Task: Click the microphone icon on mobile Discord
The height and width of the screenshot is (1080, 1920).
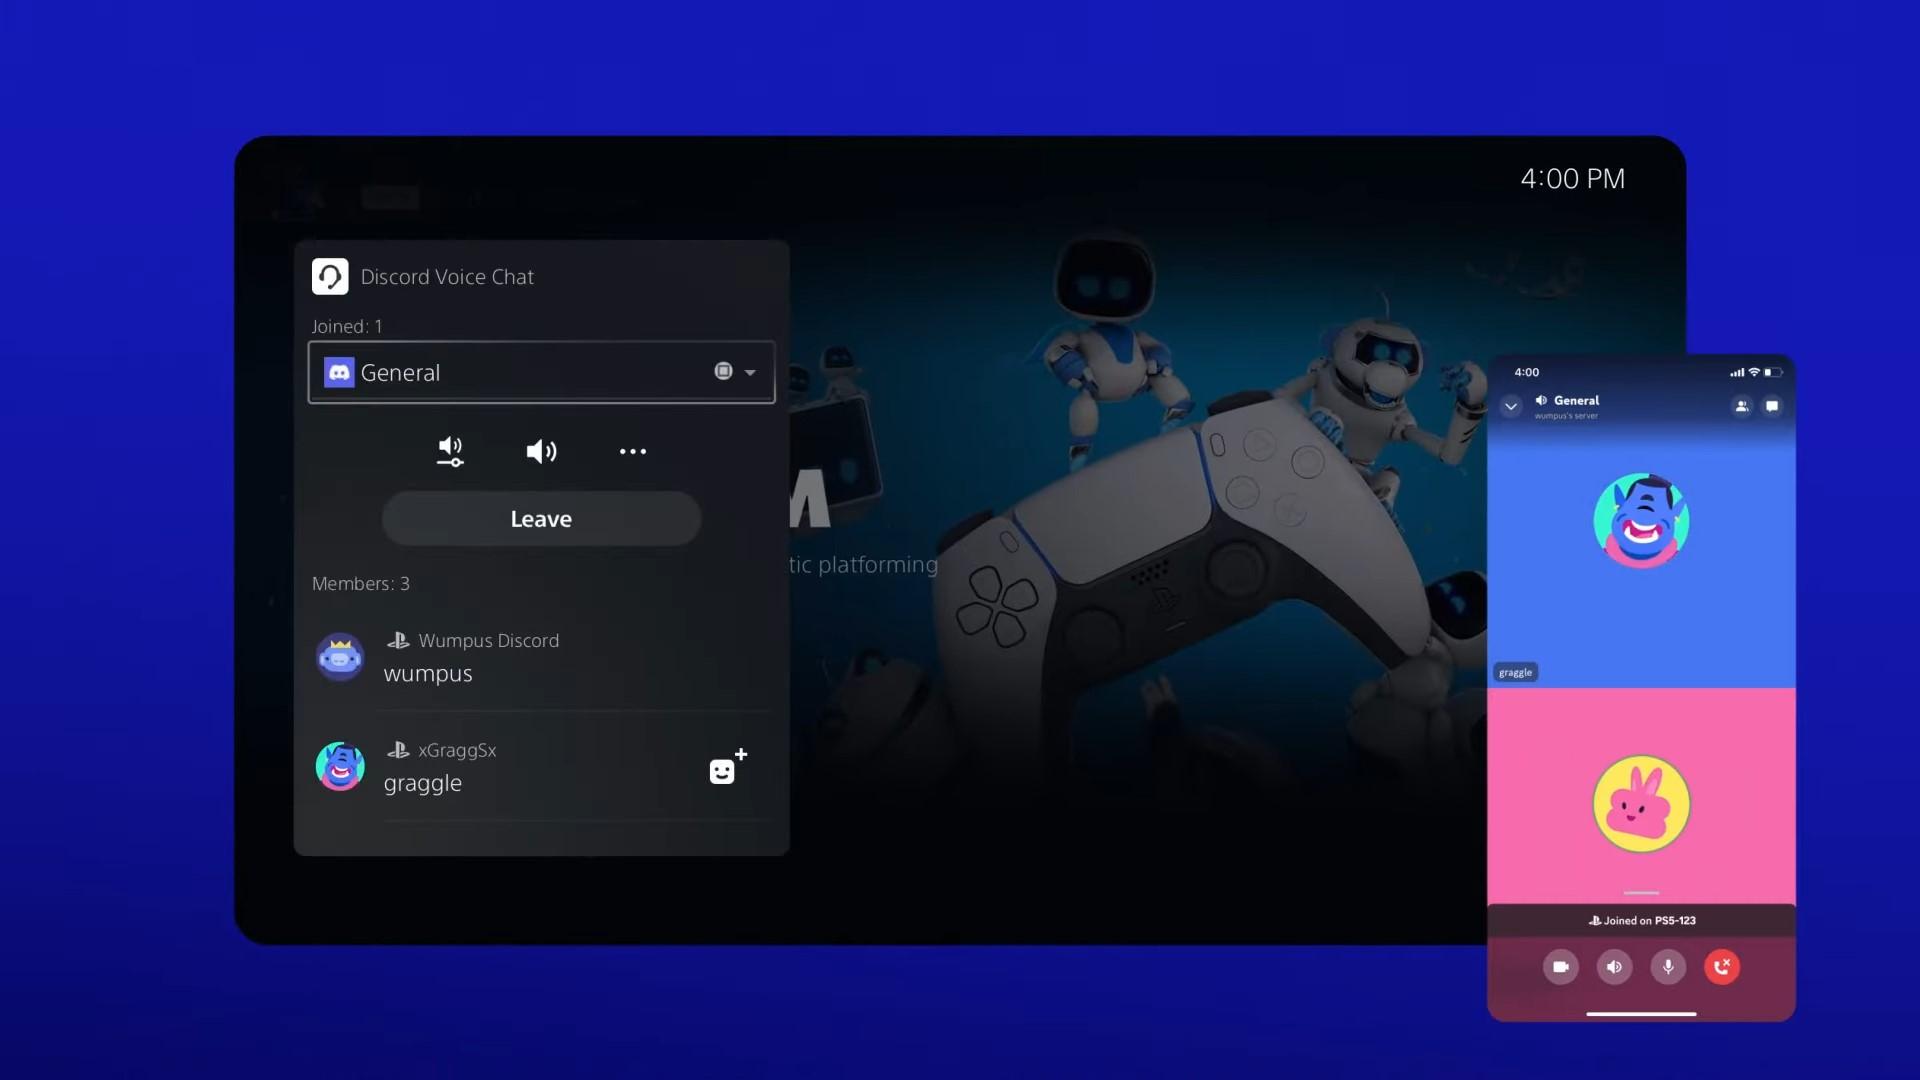Action: click(1668, 965)
